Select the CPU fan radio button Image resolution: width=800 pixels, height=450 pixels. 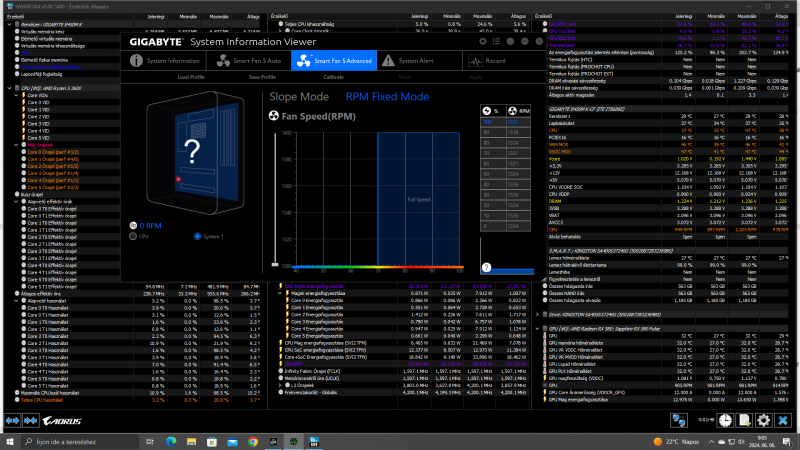click(x=133, y=236)
